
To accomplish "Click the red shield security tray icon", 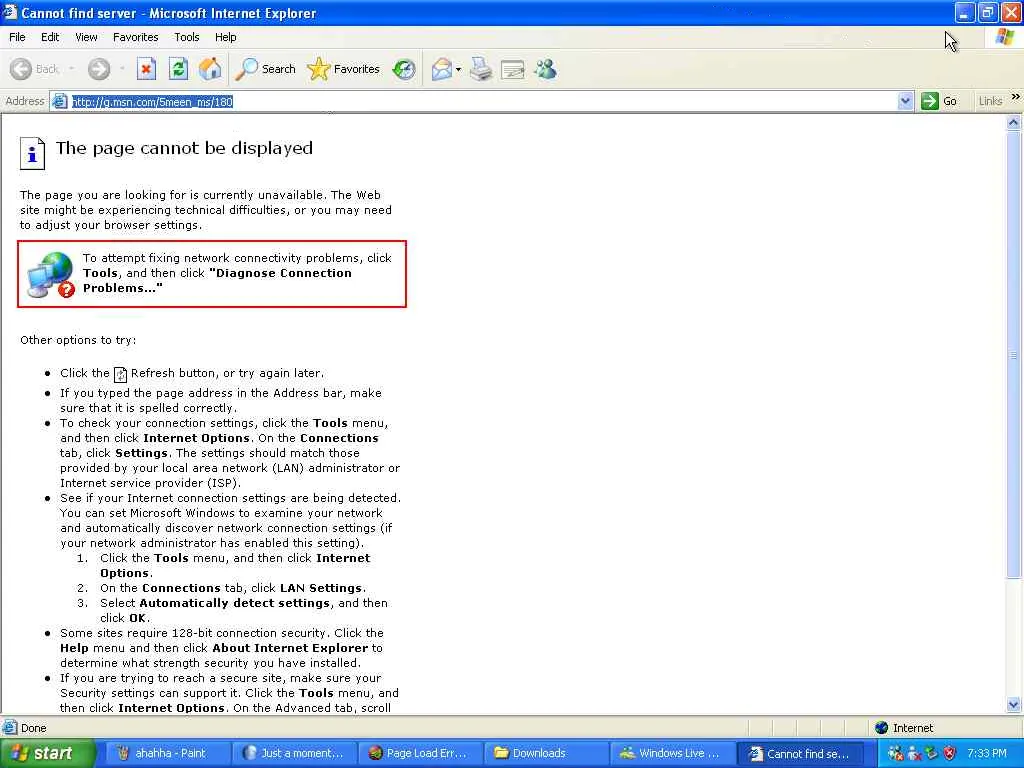I will [949, 753].
